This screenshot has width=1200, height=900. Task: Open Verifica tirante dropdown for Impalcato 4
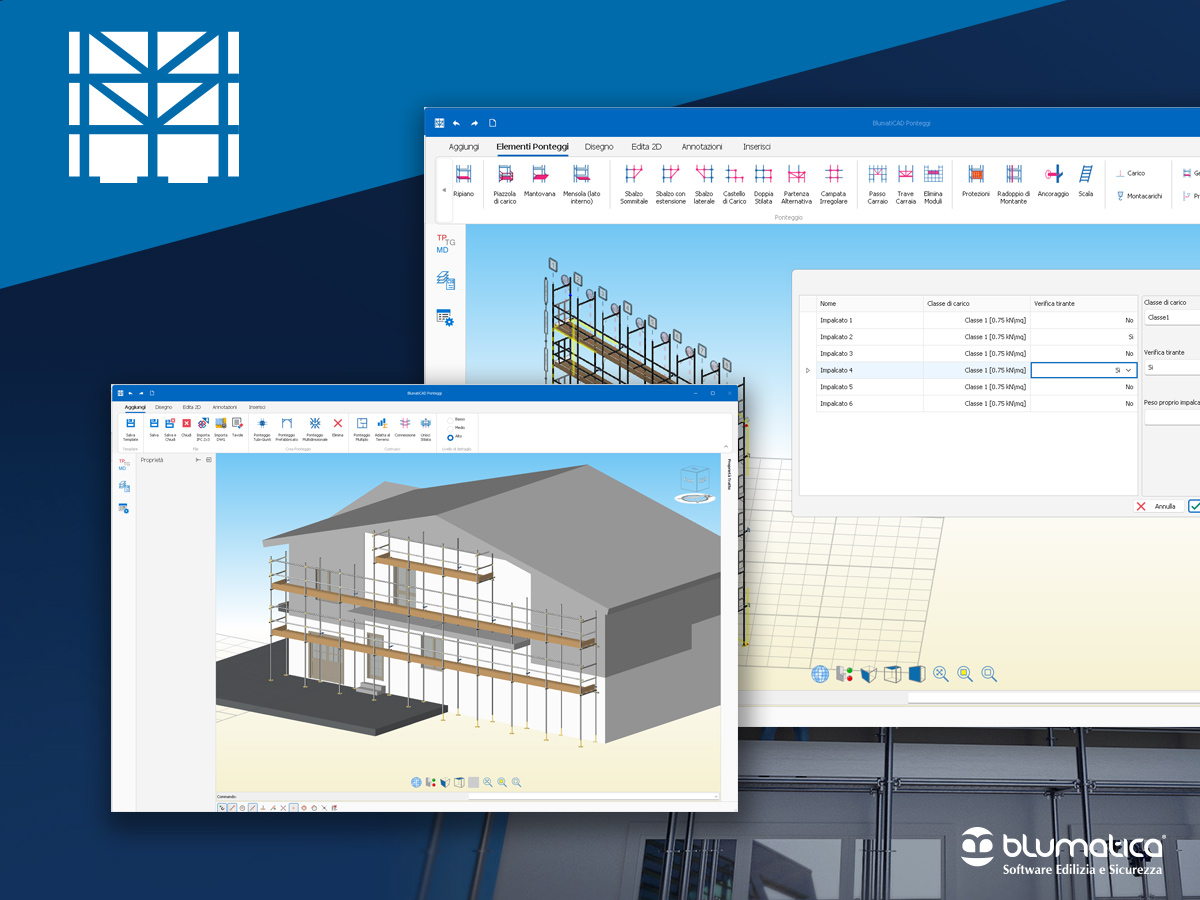click(1129, 370)
